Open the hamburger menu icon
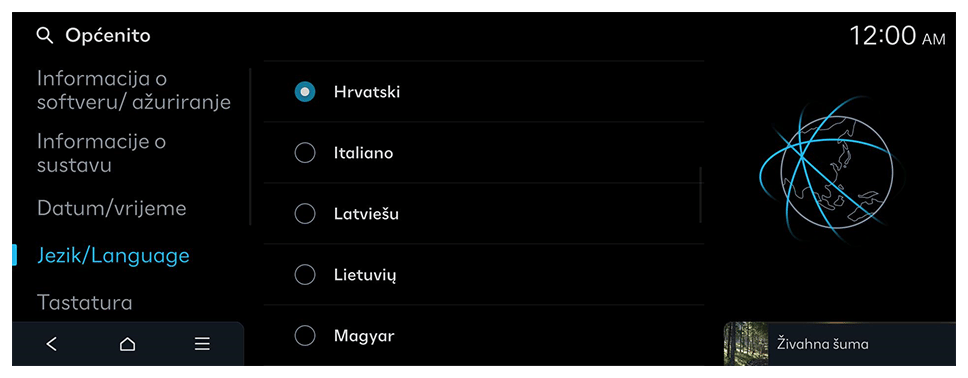 pyautogui.click(x=202, y=344)
